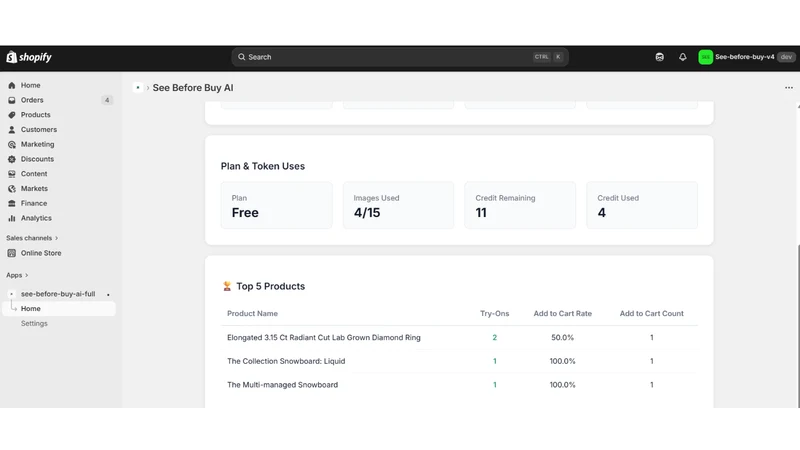Click the Elongated Diamond Ring try-ons count

point(494,337)
